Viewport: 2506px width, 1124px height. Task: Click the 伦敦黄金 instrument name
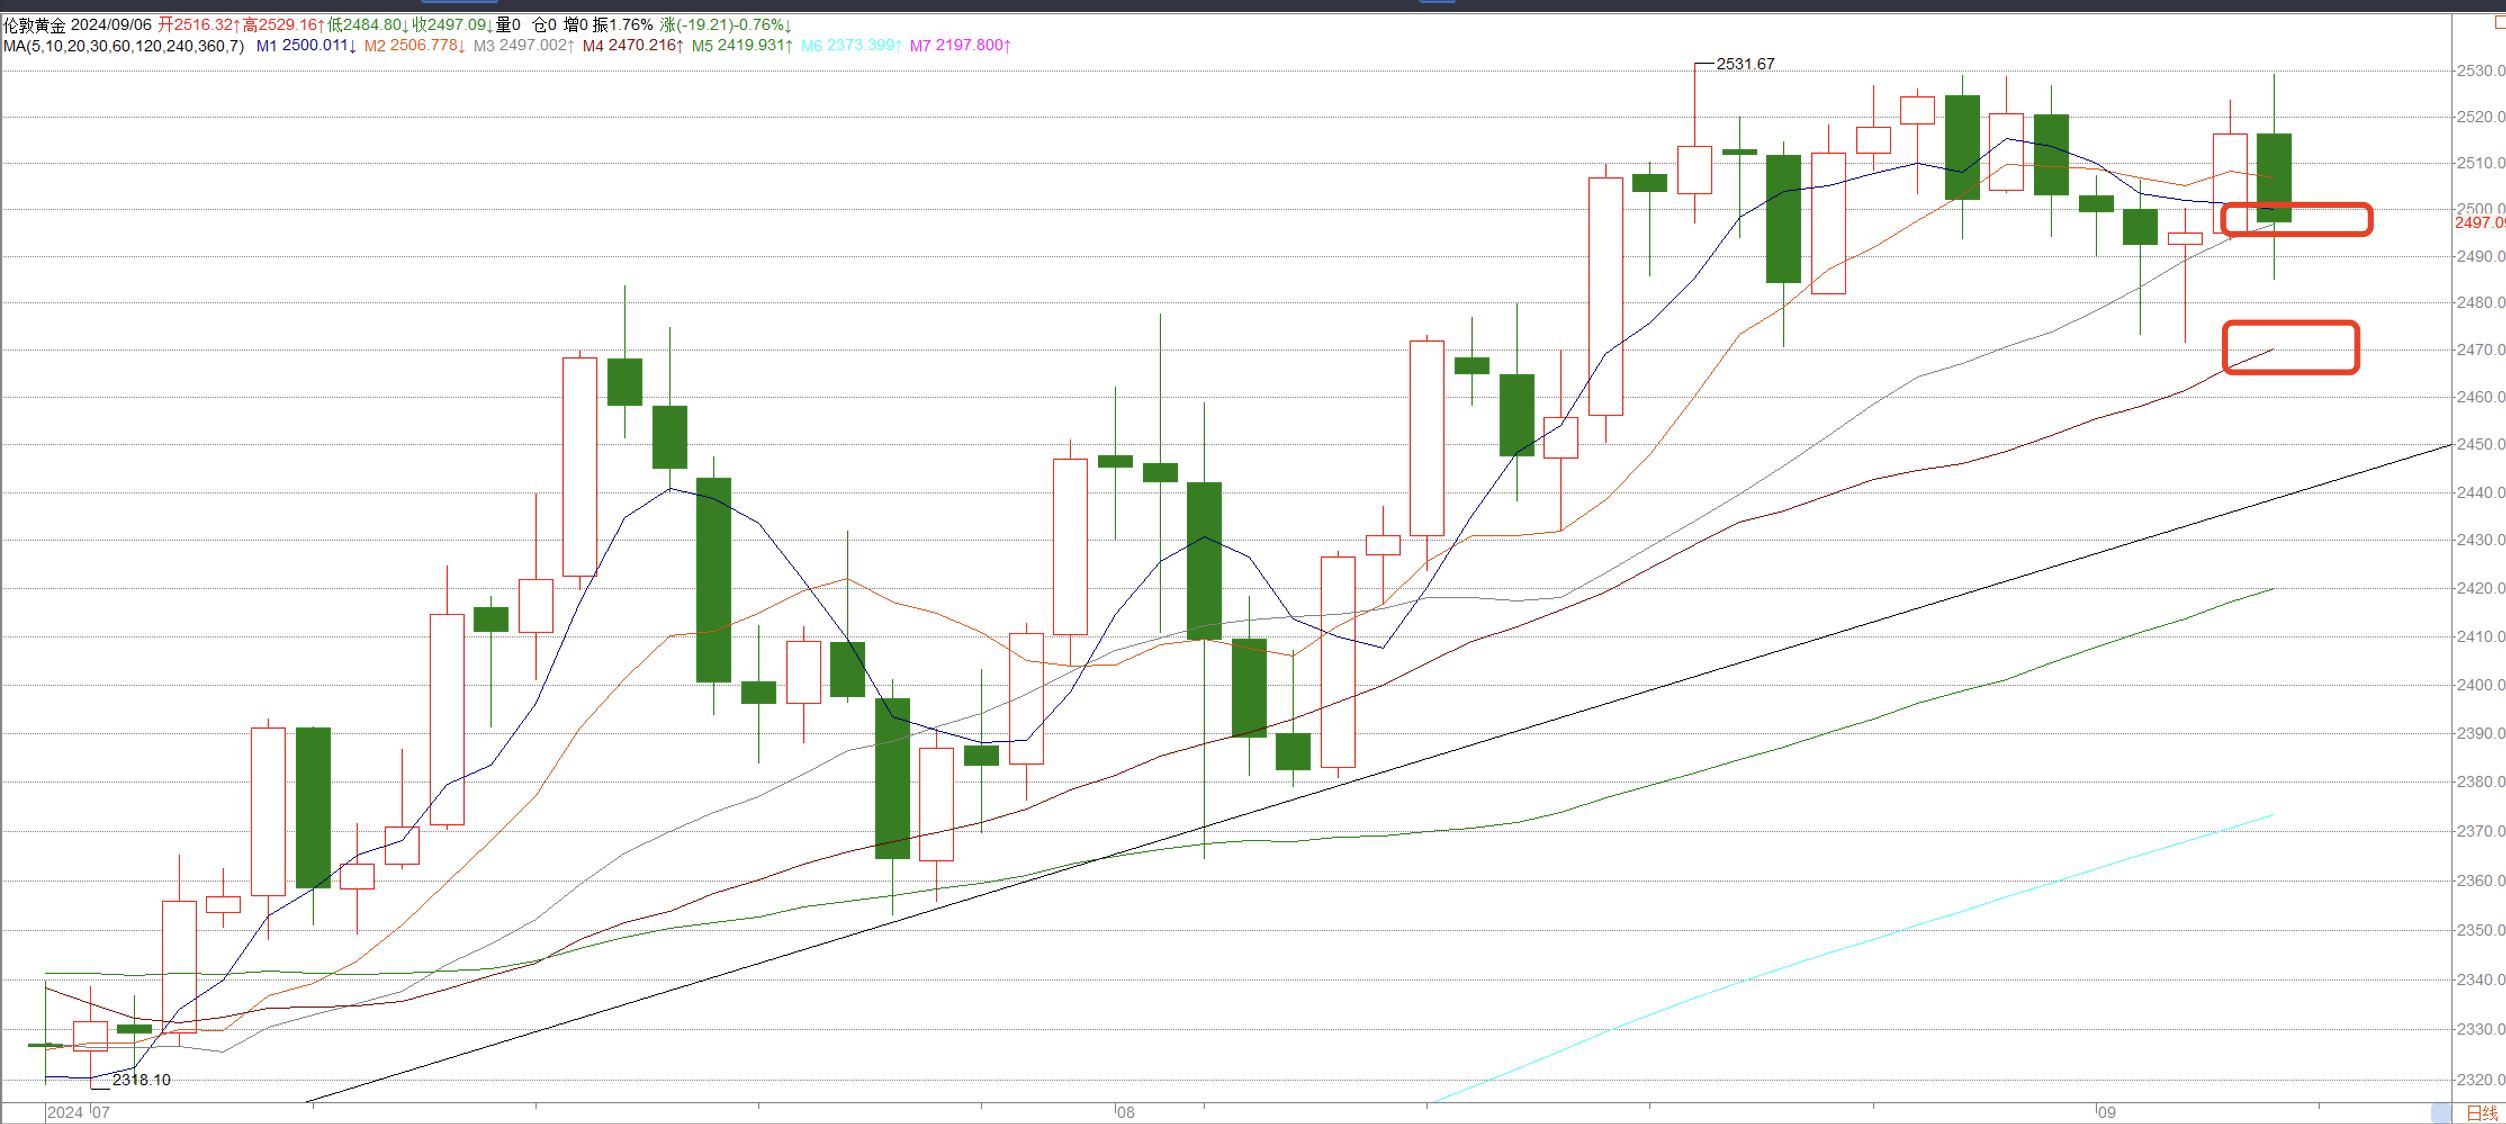pos(35,25)
